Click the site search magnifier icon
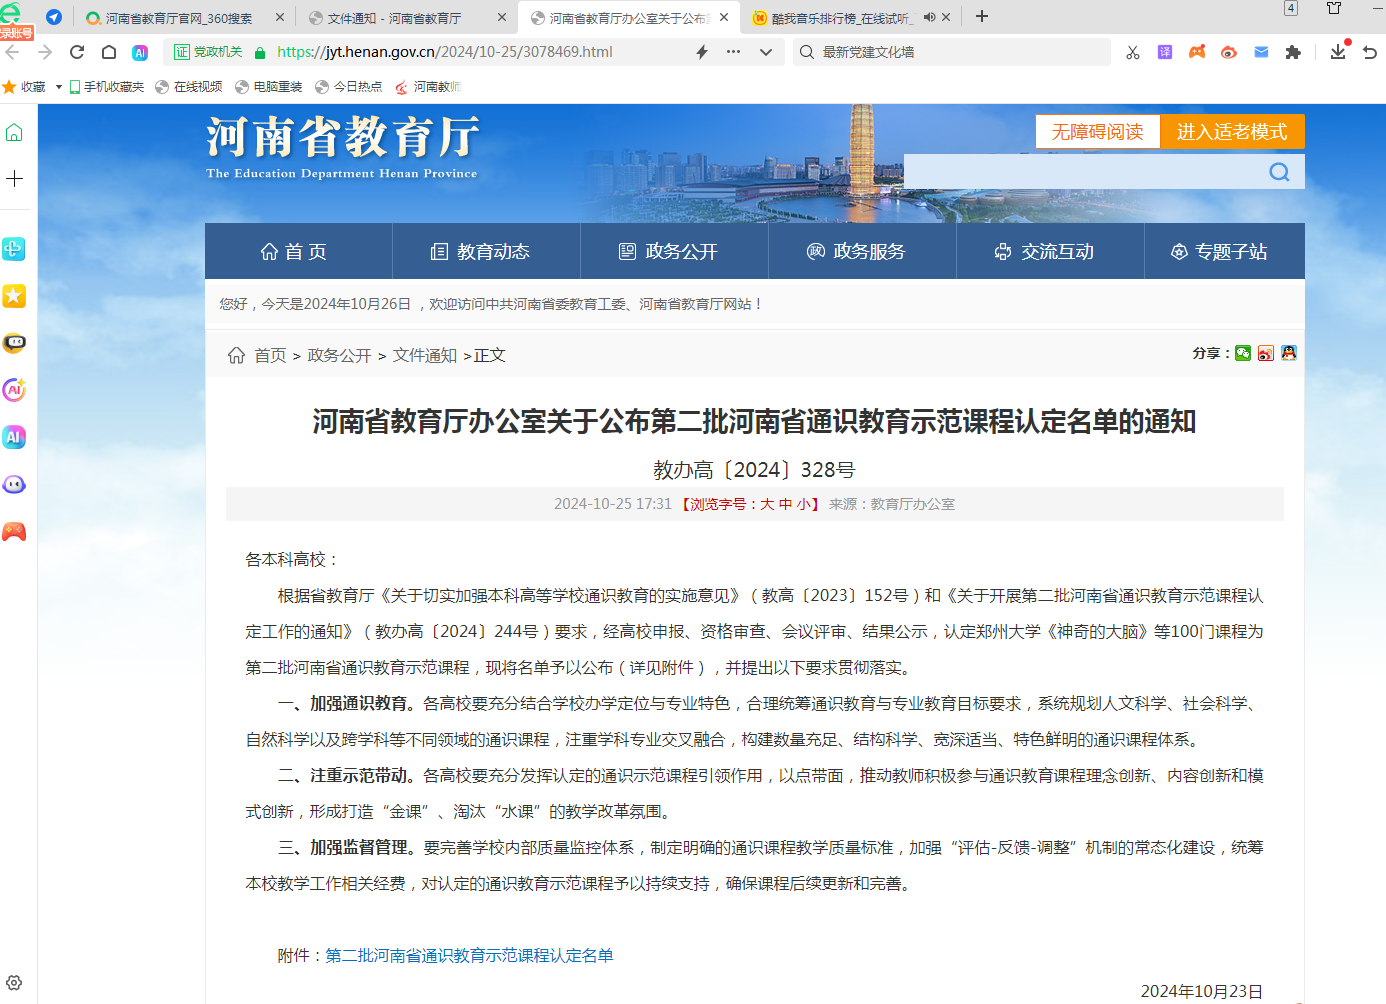The image size is (1386, 1004). [1279, 172]
